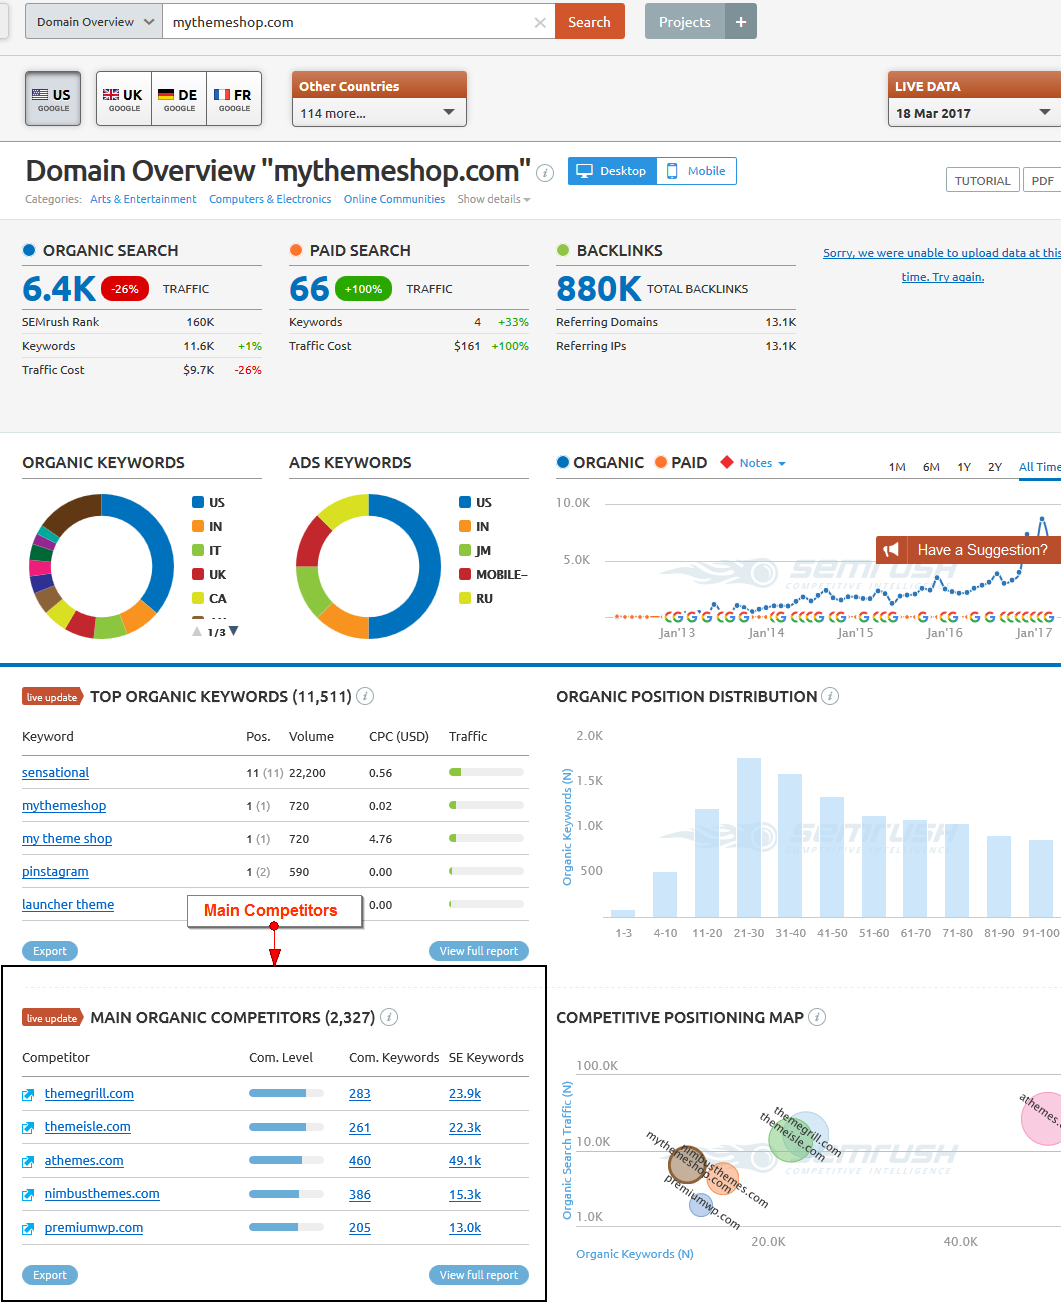Switch to Desktop data view
This screenshot has height=1312, width=1061.
[612, 171]
